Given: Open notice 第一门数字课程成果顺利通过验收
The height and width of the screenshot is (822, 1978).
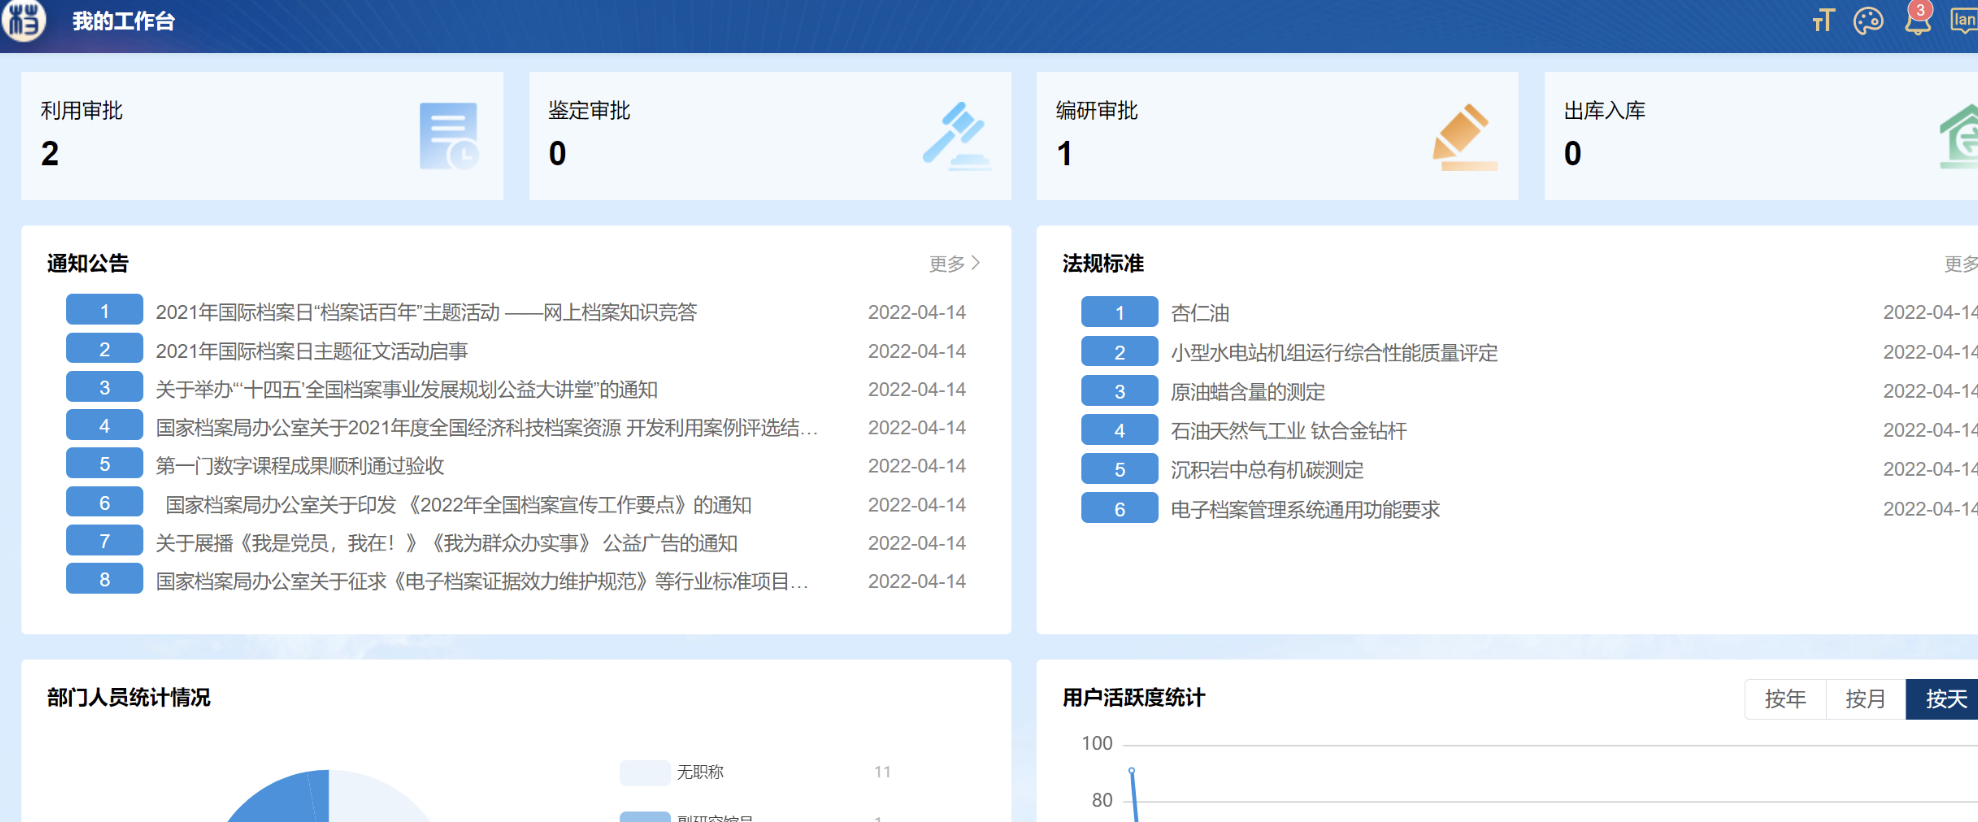Looking at the screenshot, I should 300,466.
